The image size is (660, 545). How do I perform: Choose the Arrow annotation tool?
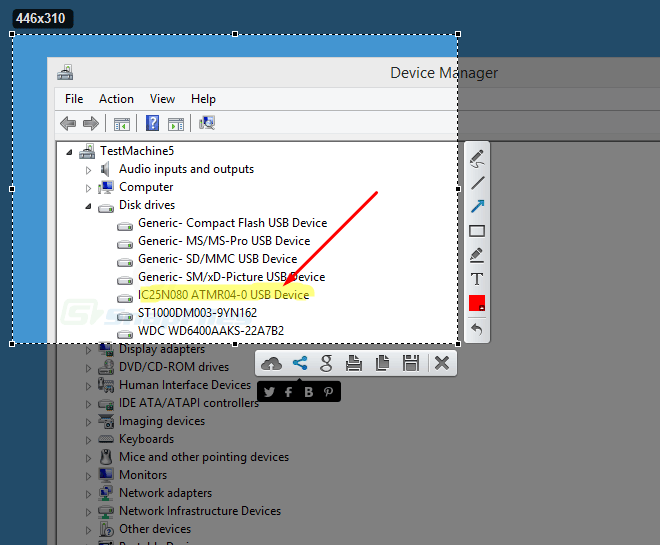click(x=477, y=206)
